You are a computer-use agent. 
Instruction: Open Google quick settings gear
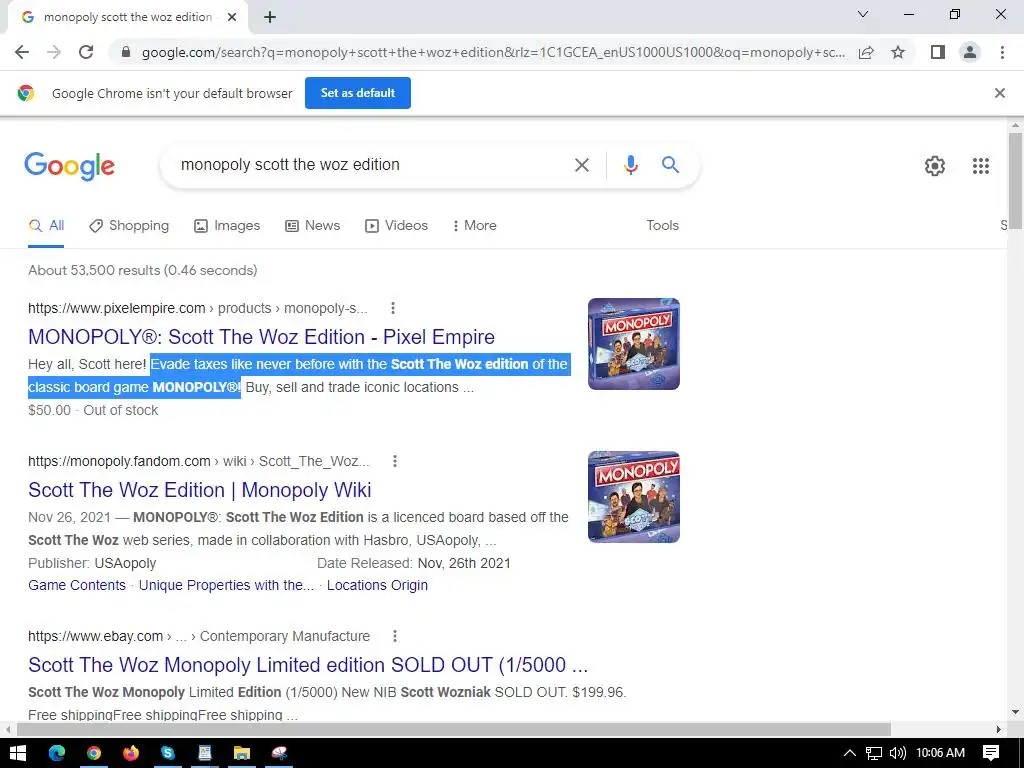click(935, 166)
